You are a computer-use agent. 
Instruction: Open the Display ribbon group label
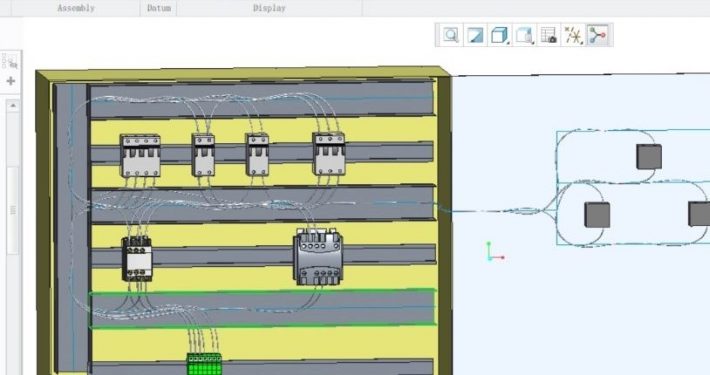[x=269, y=8]
